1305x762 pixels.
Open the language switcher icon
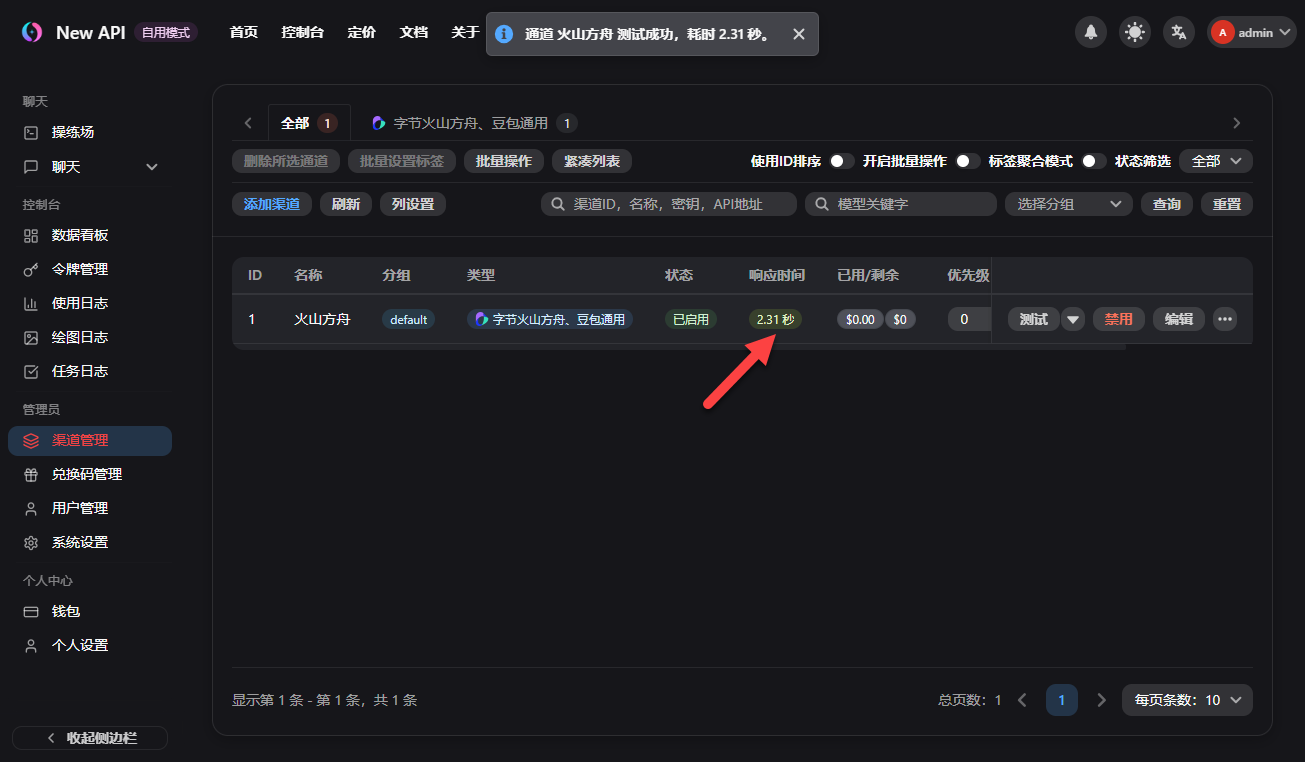1178,31
